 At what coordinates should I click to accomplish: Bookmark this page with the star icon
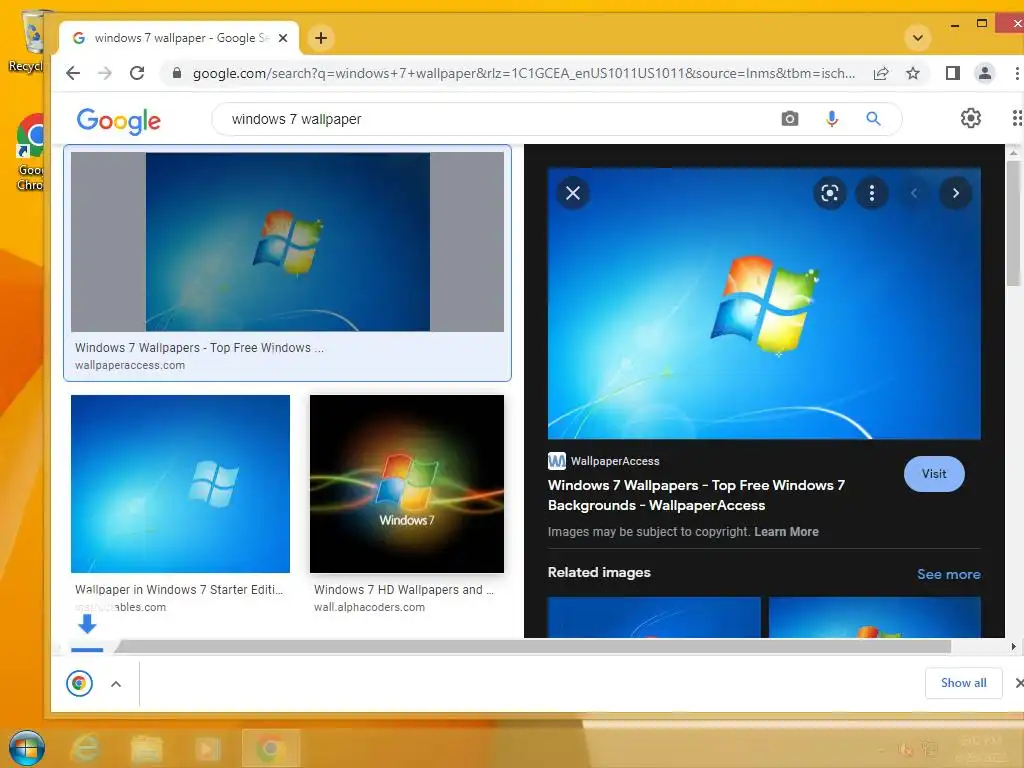[913, 73]
